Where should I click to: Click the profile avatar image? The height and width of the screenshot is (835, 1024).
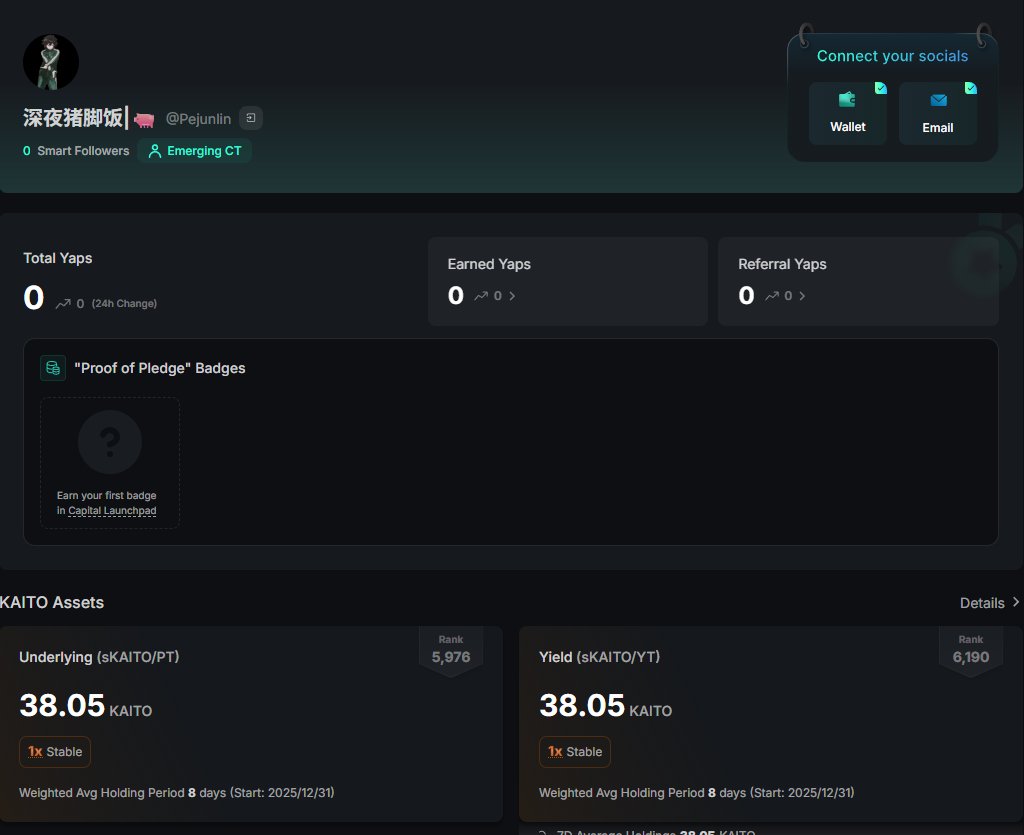pos(51,62)
